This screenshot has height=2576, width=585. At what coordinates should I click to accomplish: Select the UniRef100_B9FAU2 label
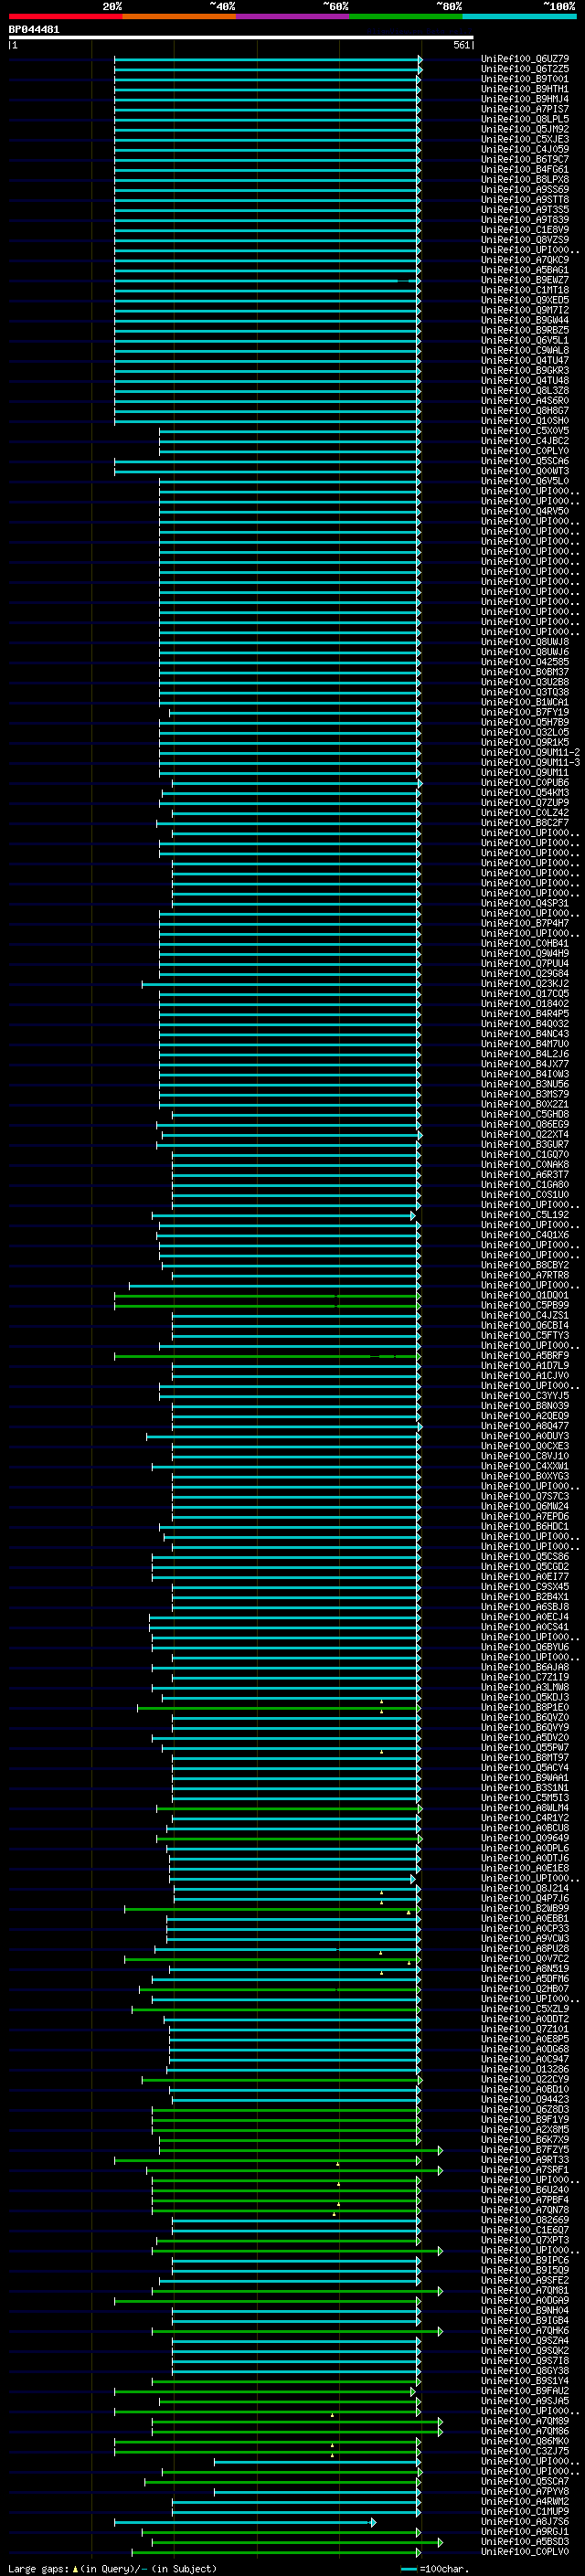[525, 2390]
